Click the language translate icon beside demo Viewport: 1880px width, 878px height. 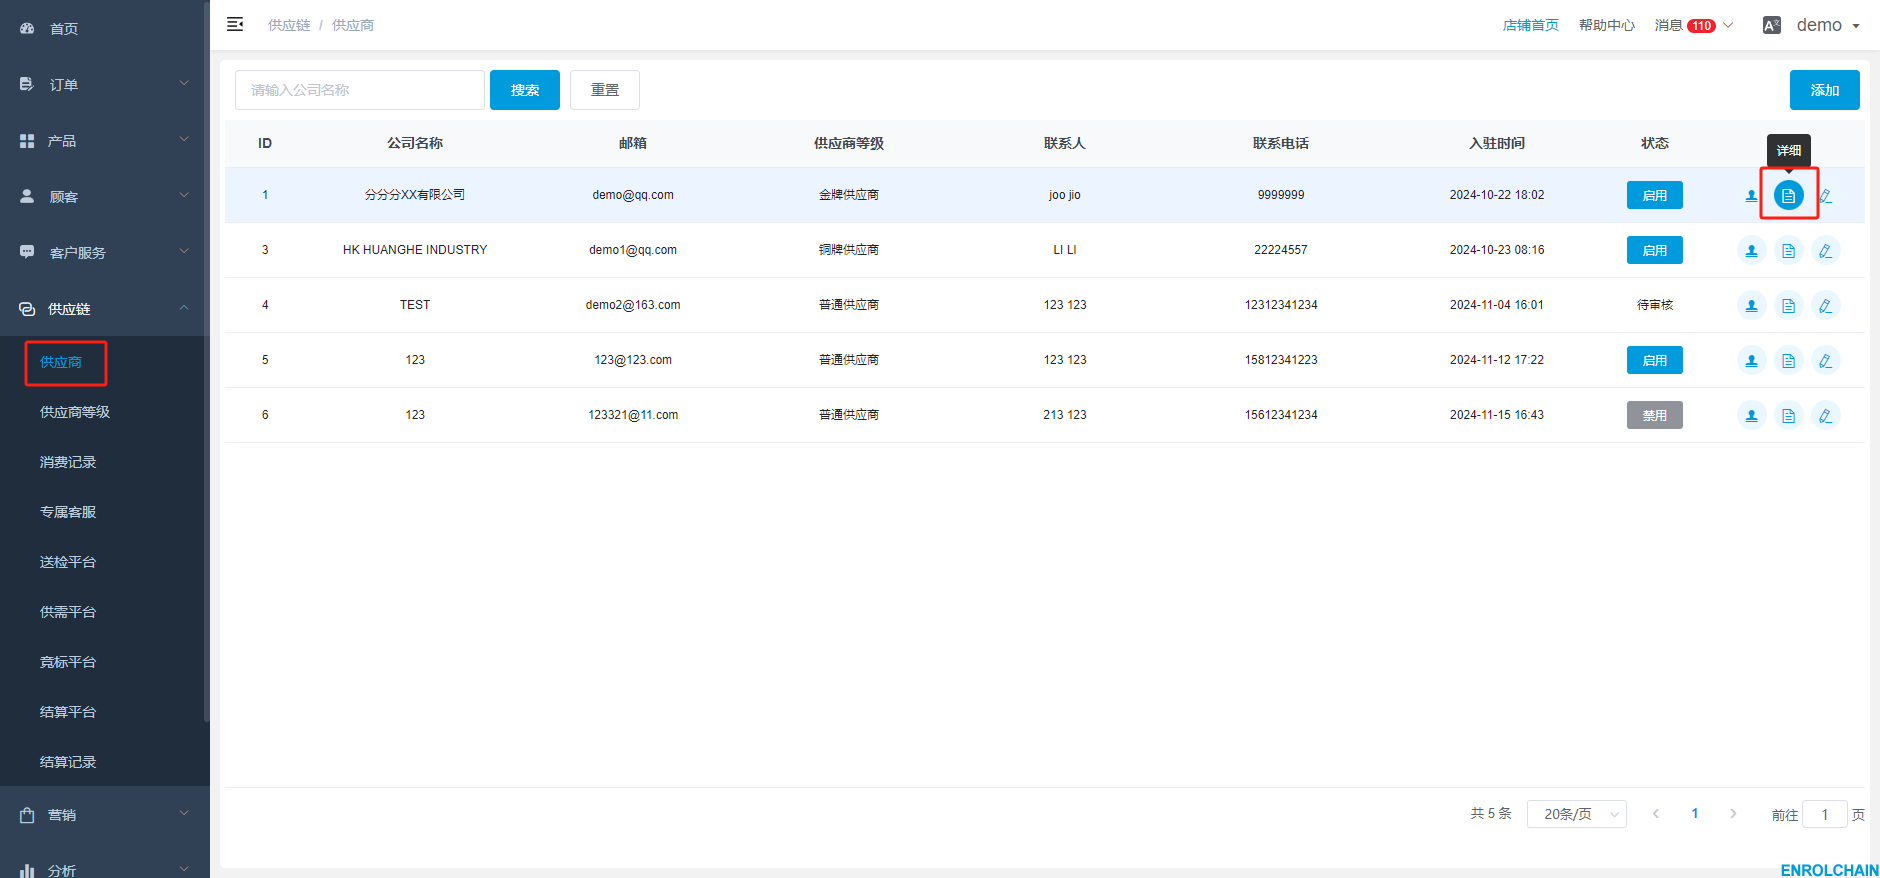1771,25
